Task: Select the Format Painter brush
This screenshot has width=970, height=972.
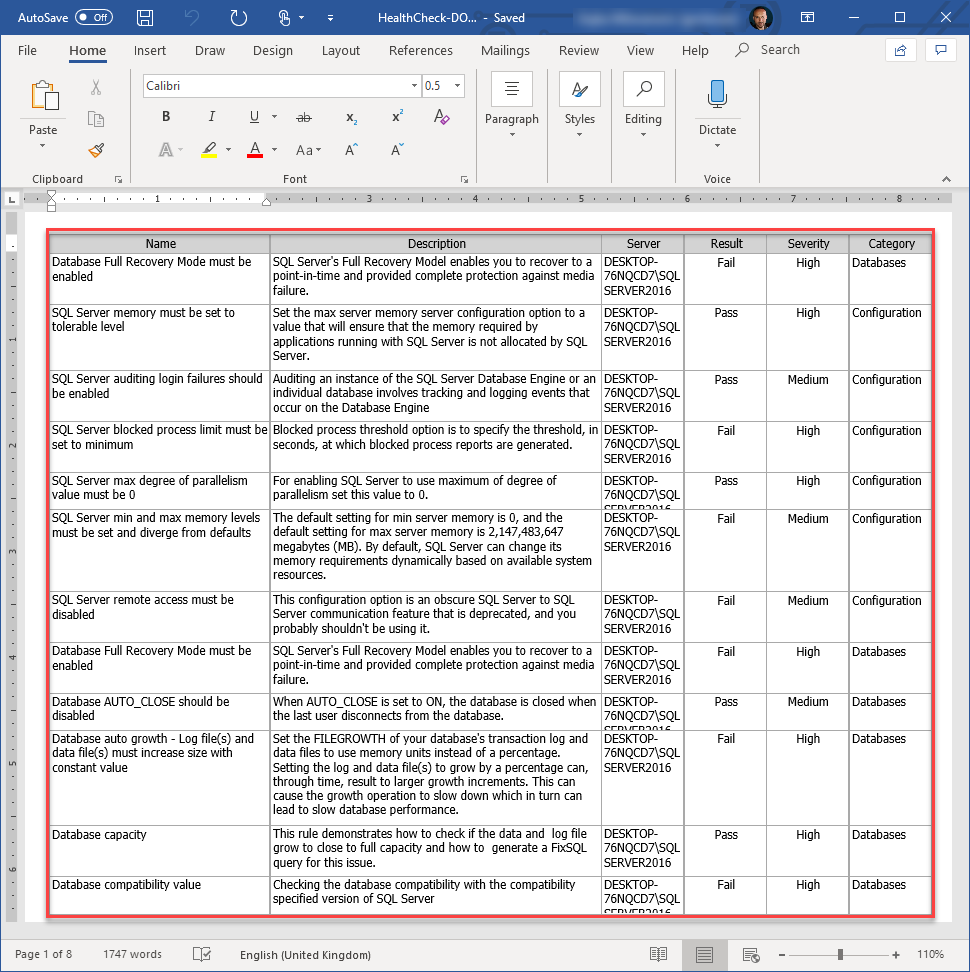Action: pos(95,150)
